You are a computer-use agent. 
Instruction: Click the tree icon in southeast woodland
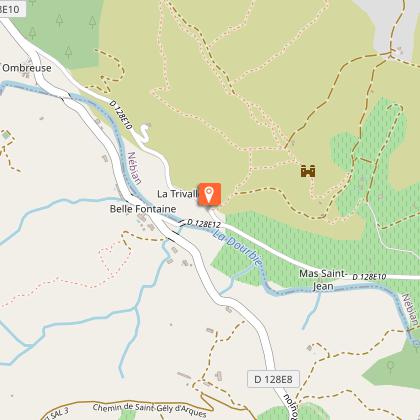(390, 367)
